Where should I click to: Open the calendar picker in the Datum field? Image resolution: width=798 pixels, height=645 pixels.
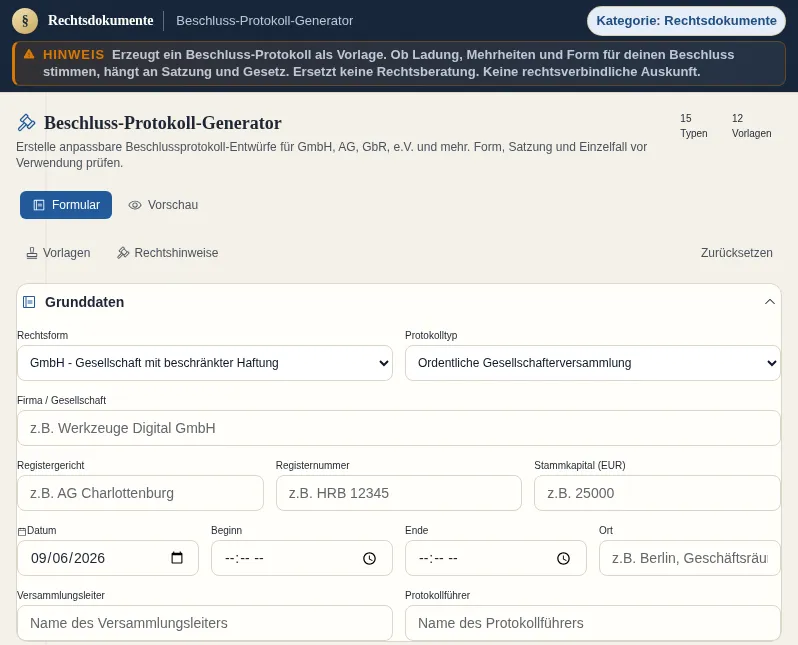point(177,558)
